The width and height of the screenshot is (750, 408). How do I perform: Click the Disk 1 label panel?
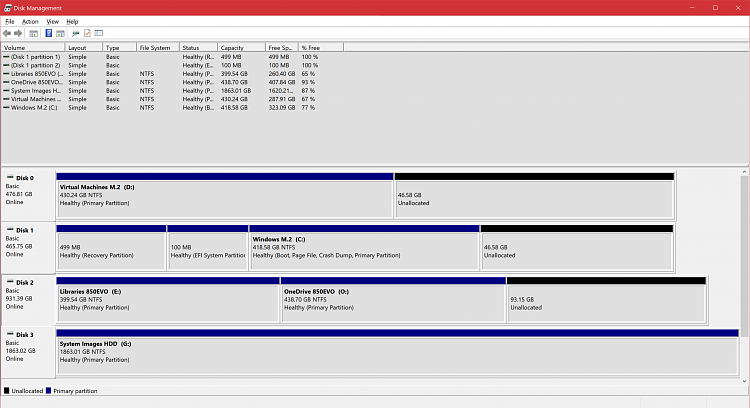[28, 247]
